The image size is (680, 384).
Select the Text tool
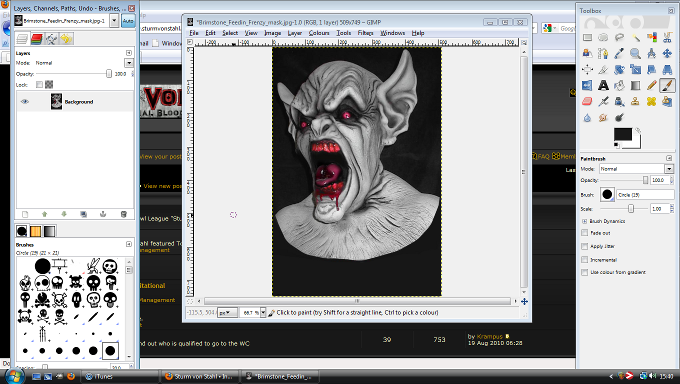tap(603, 85)
